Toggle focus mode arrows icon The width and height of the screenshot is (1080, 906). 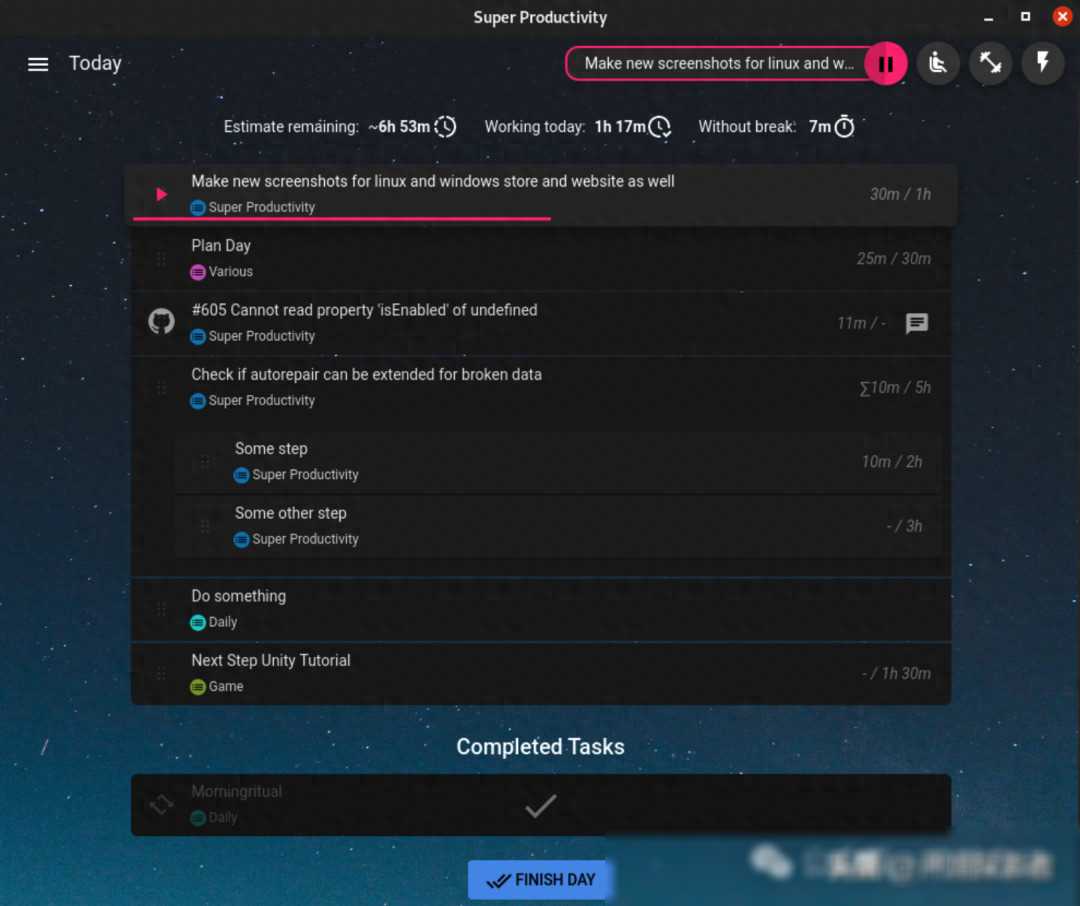tap(990, 63)
